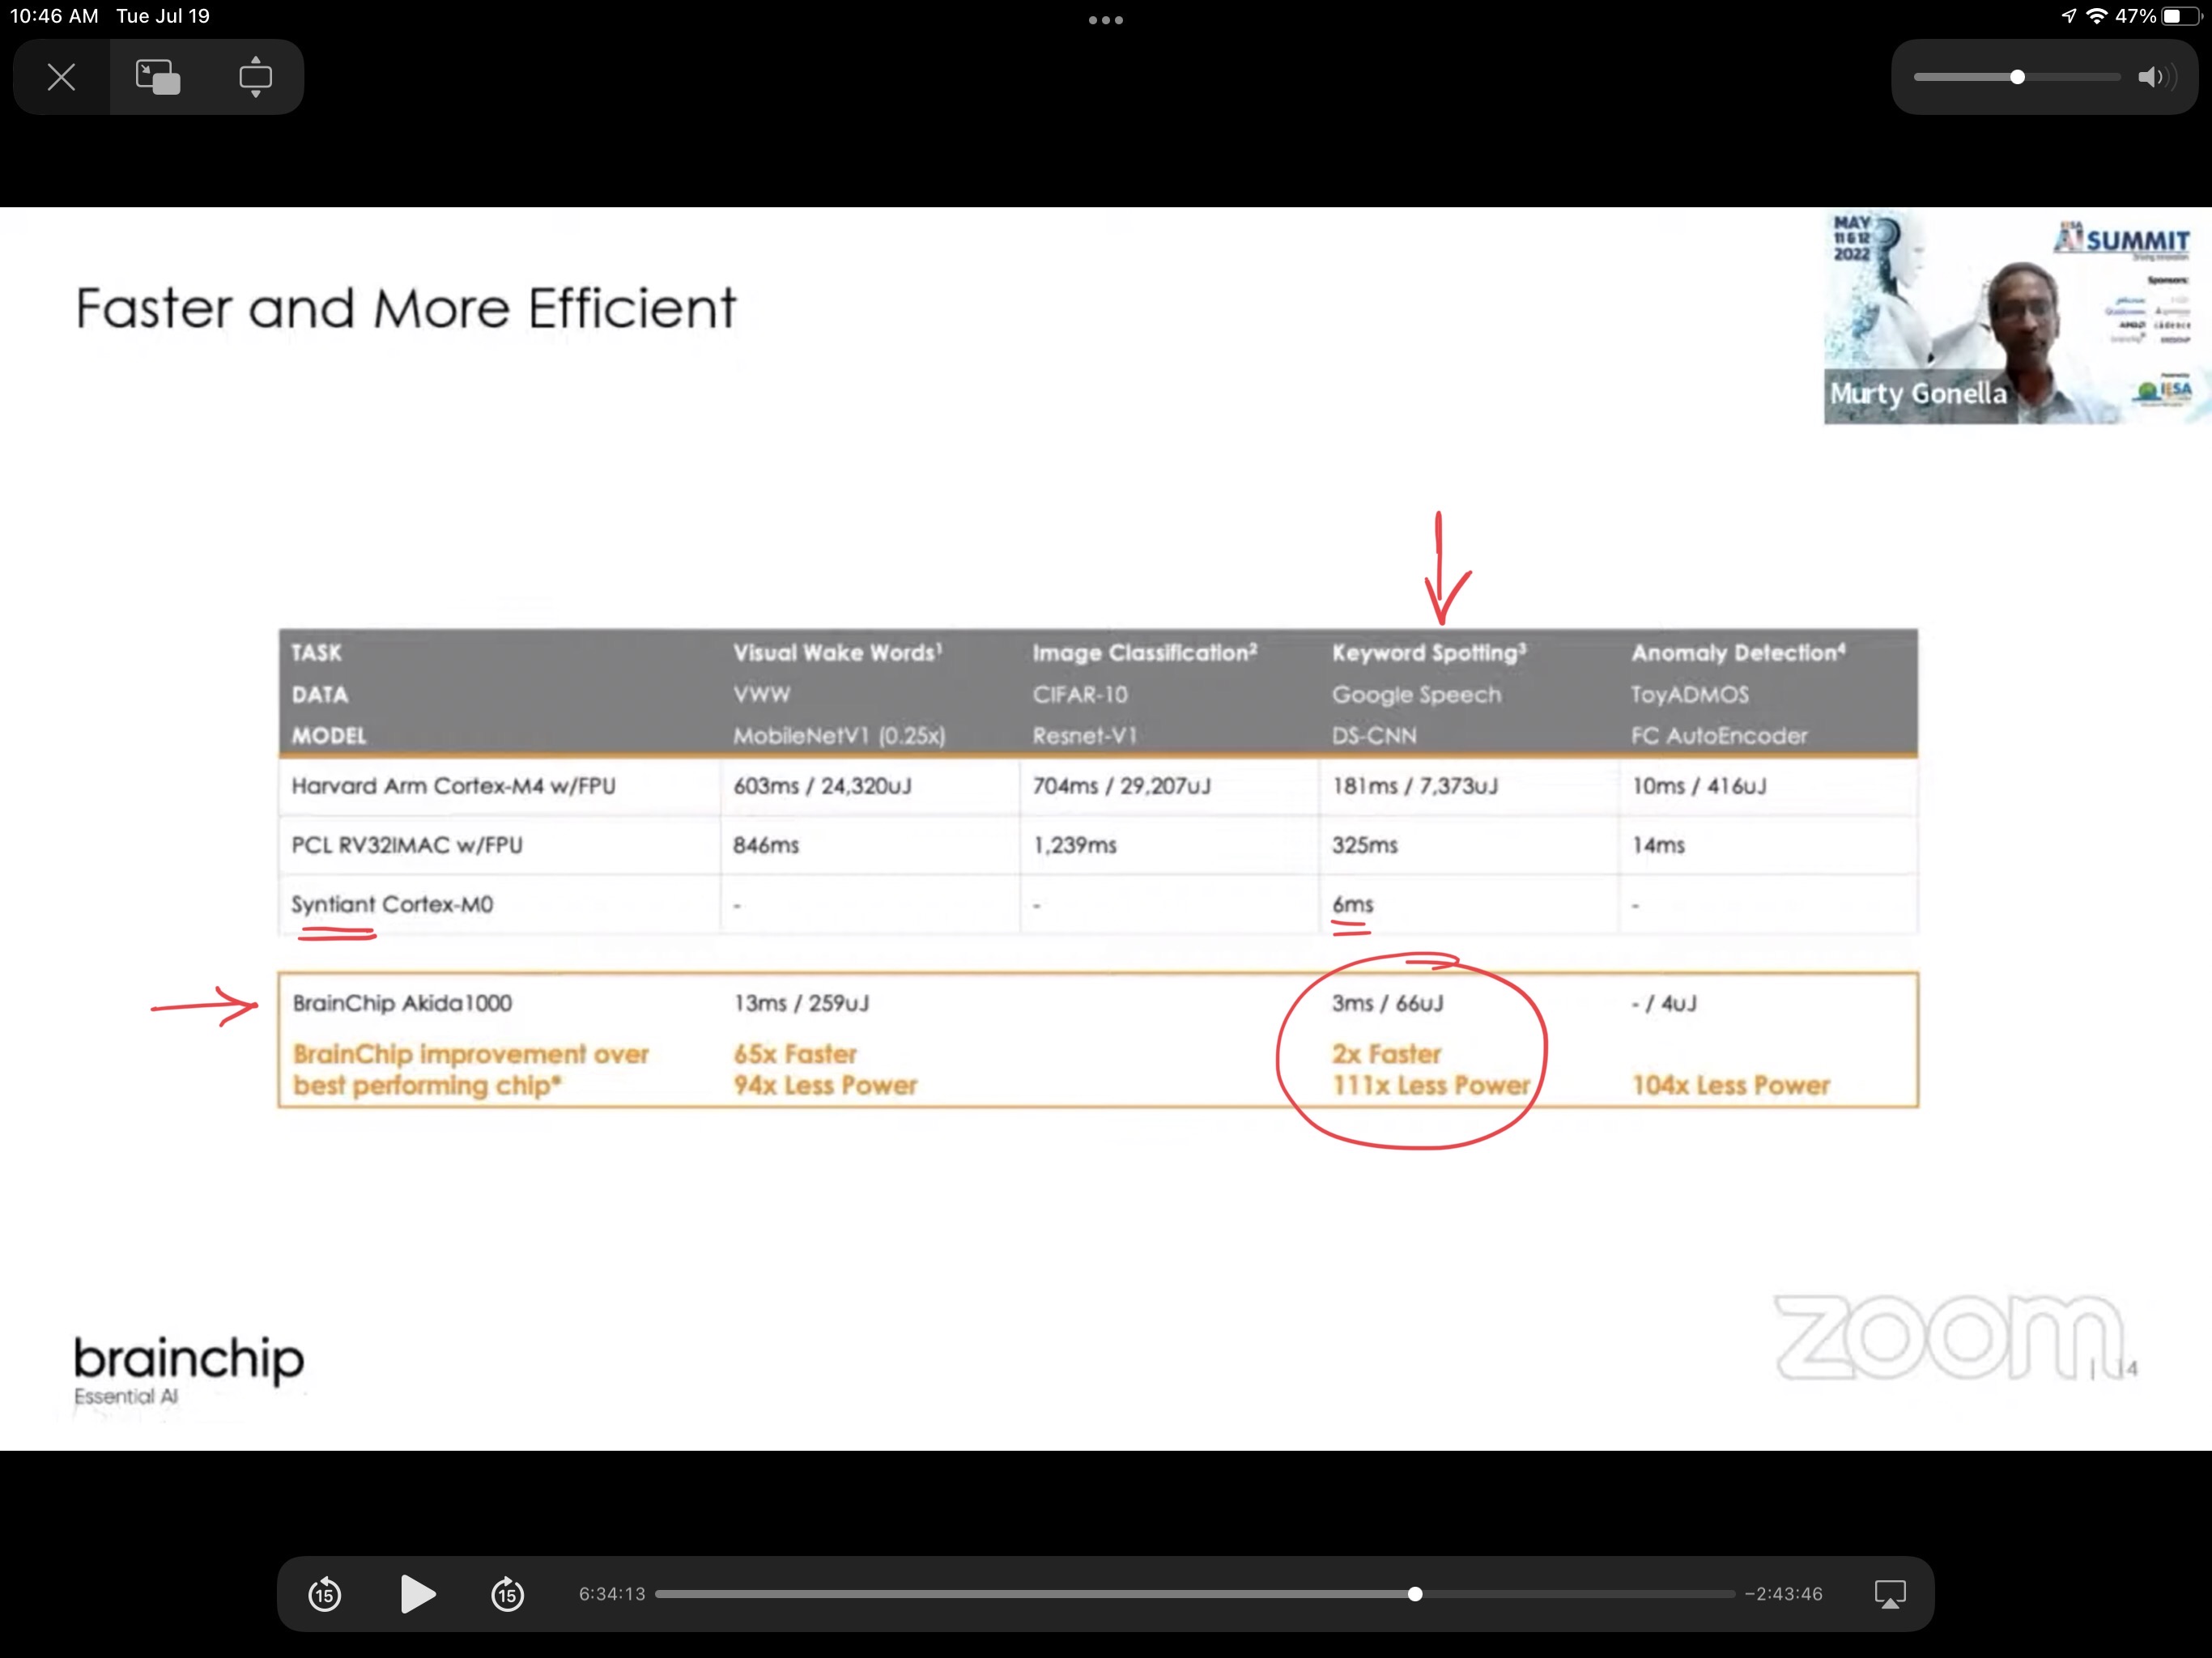The height and width of the screenshot is (1658, 2212).
Task: Adjust the volume slider knob
Action: click(x=2017, y=77)
